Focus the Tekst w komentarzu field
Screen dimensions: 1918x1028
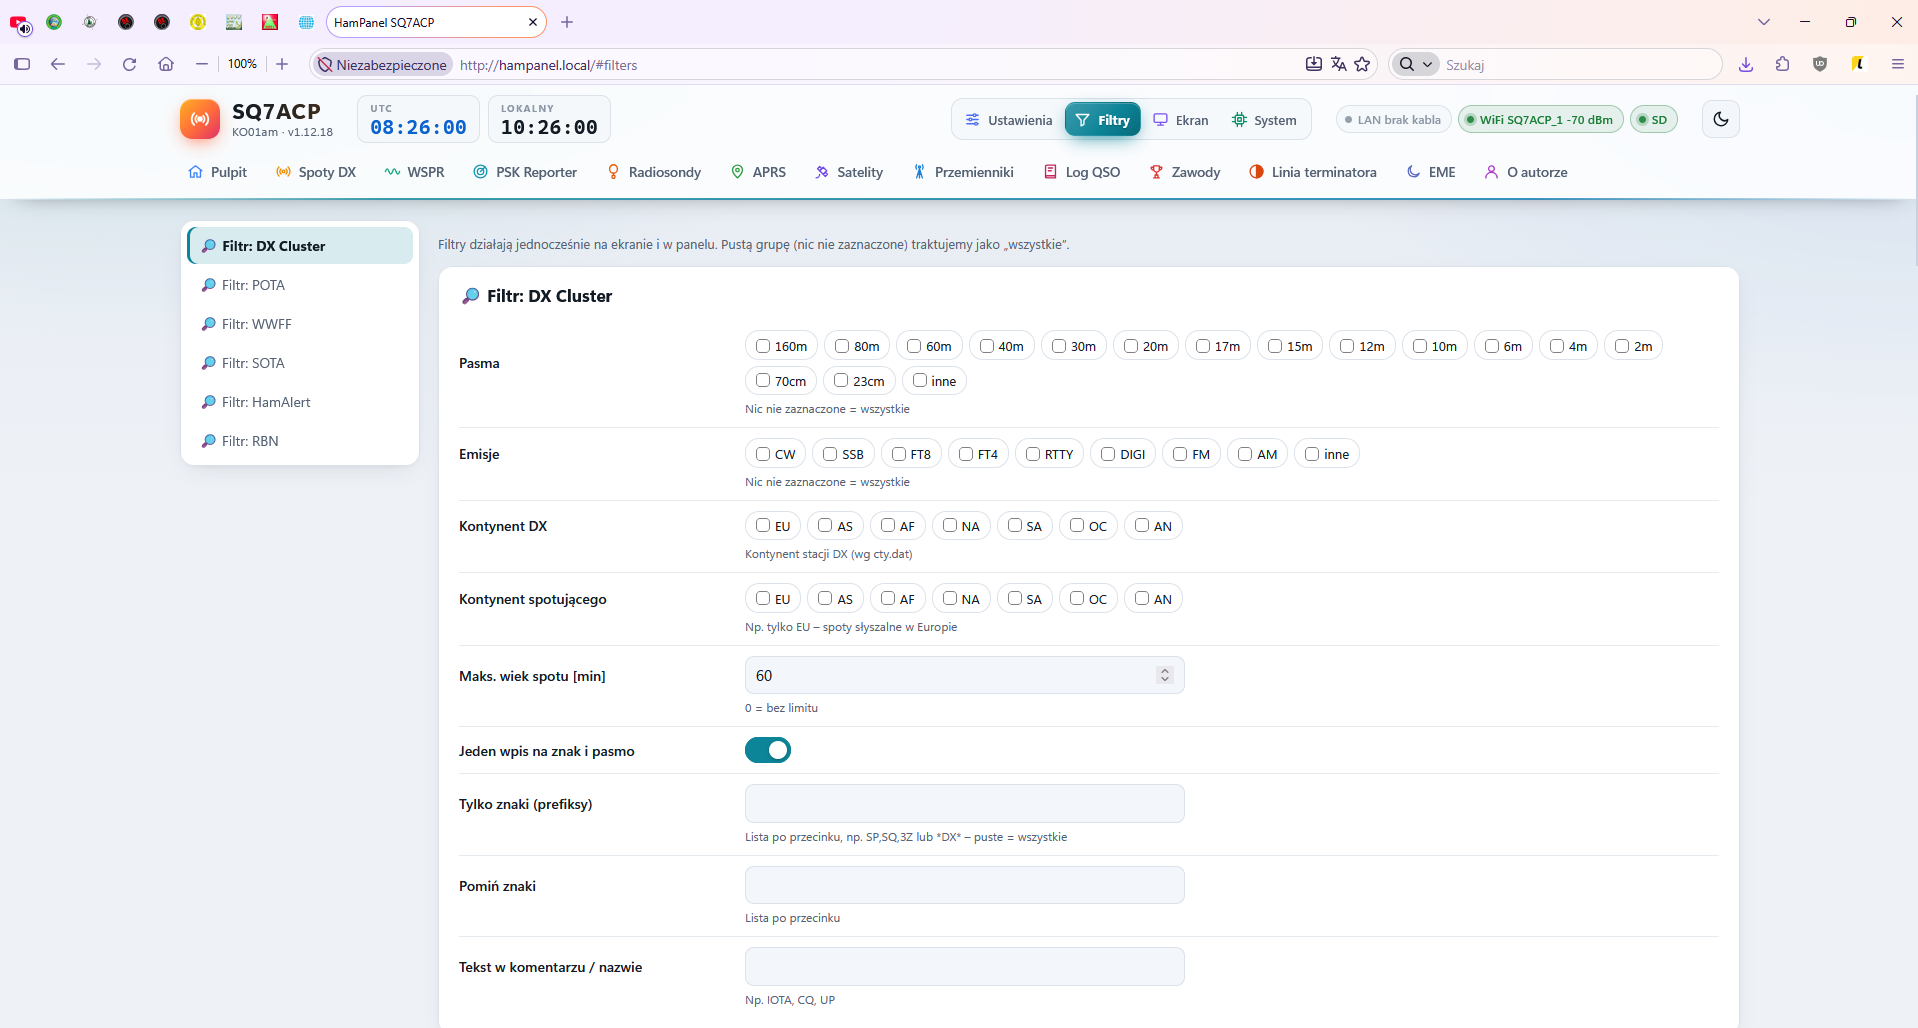click(964, 966)
